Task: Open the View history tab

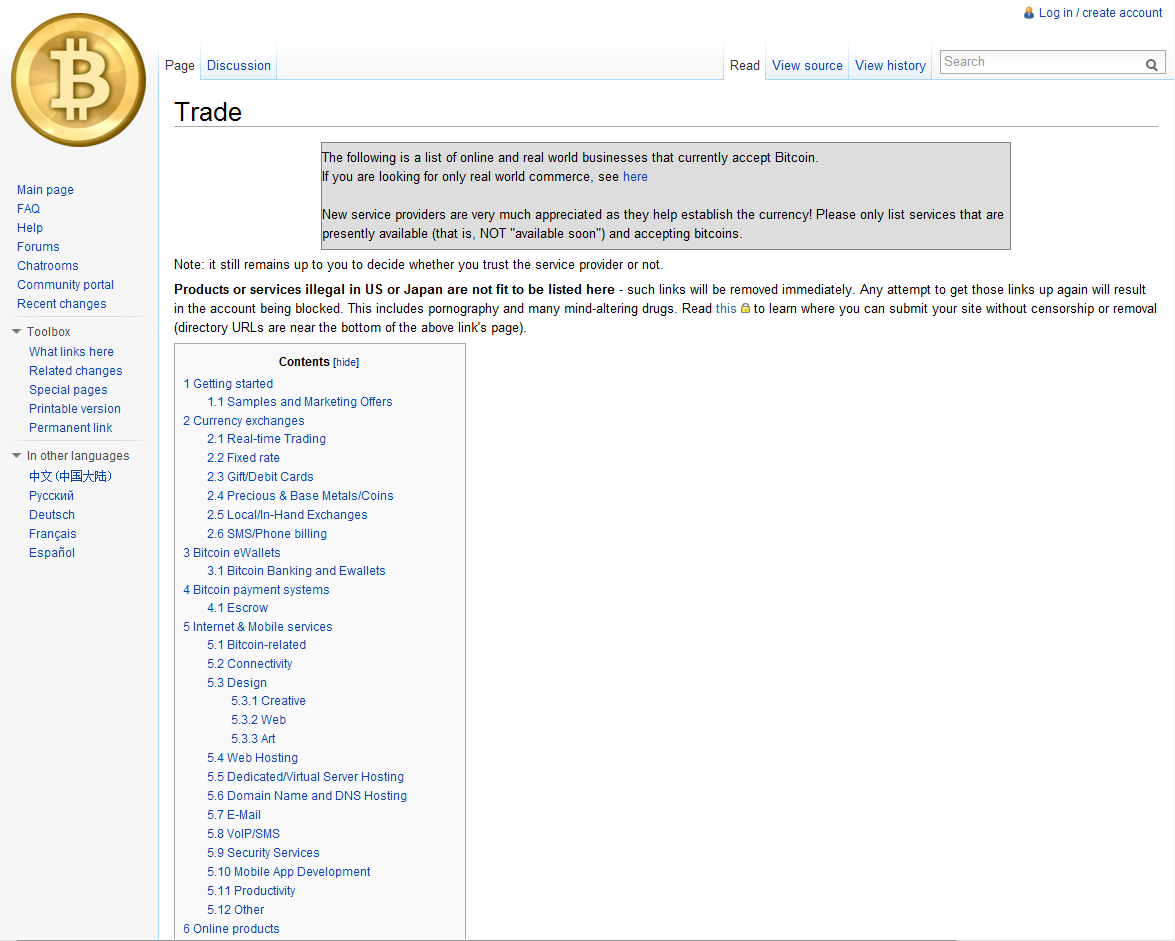Action: pos(890,65)
